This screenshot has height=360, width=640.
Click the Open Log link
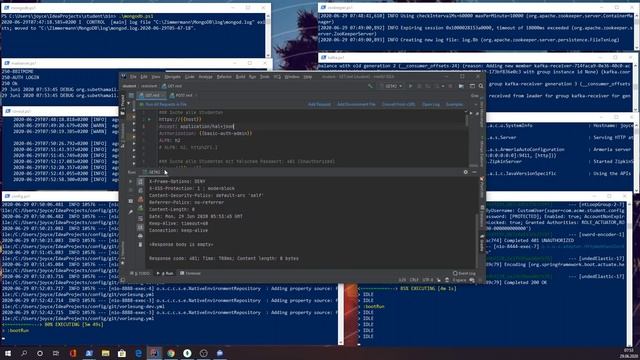(431, 104)
